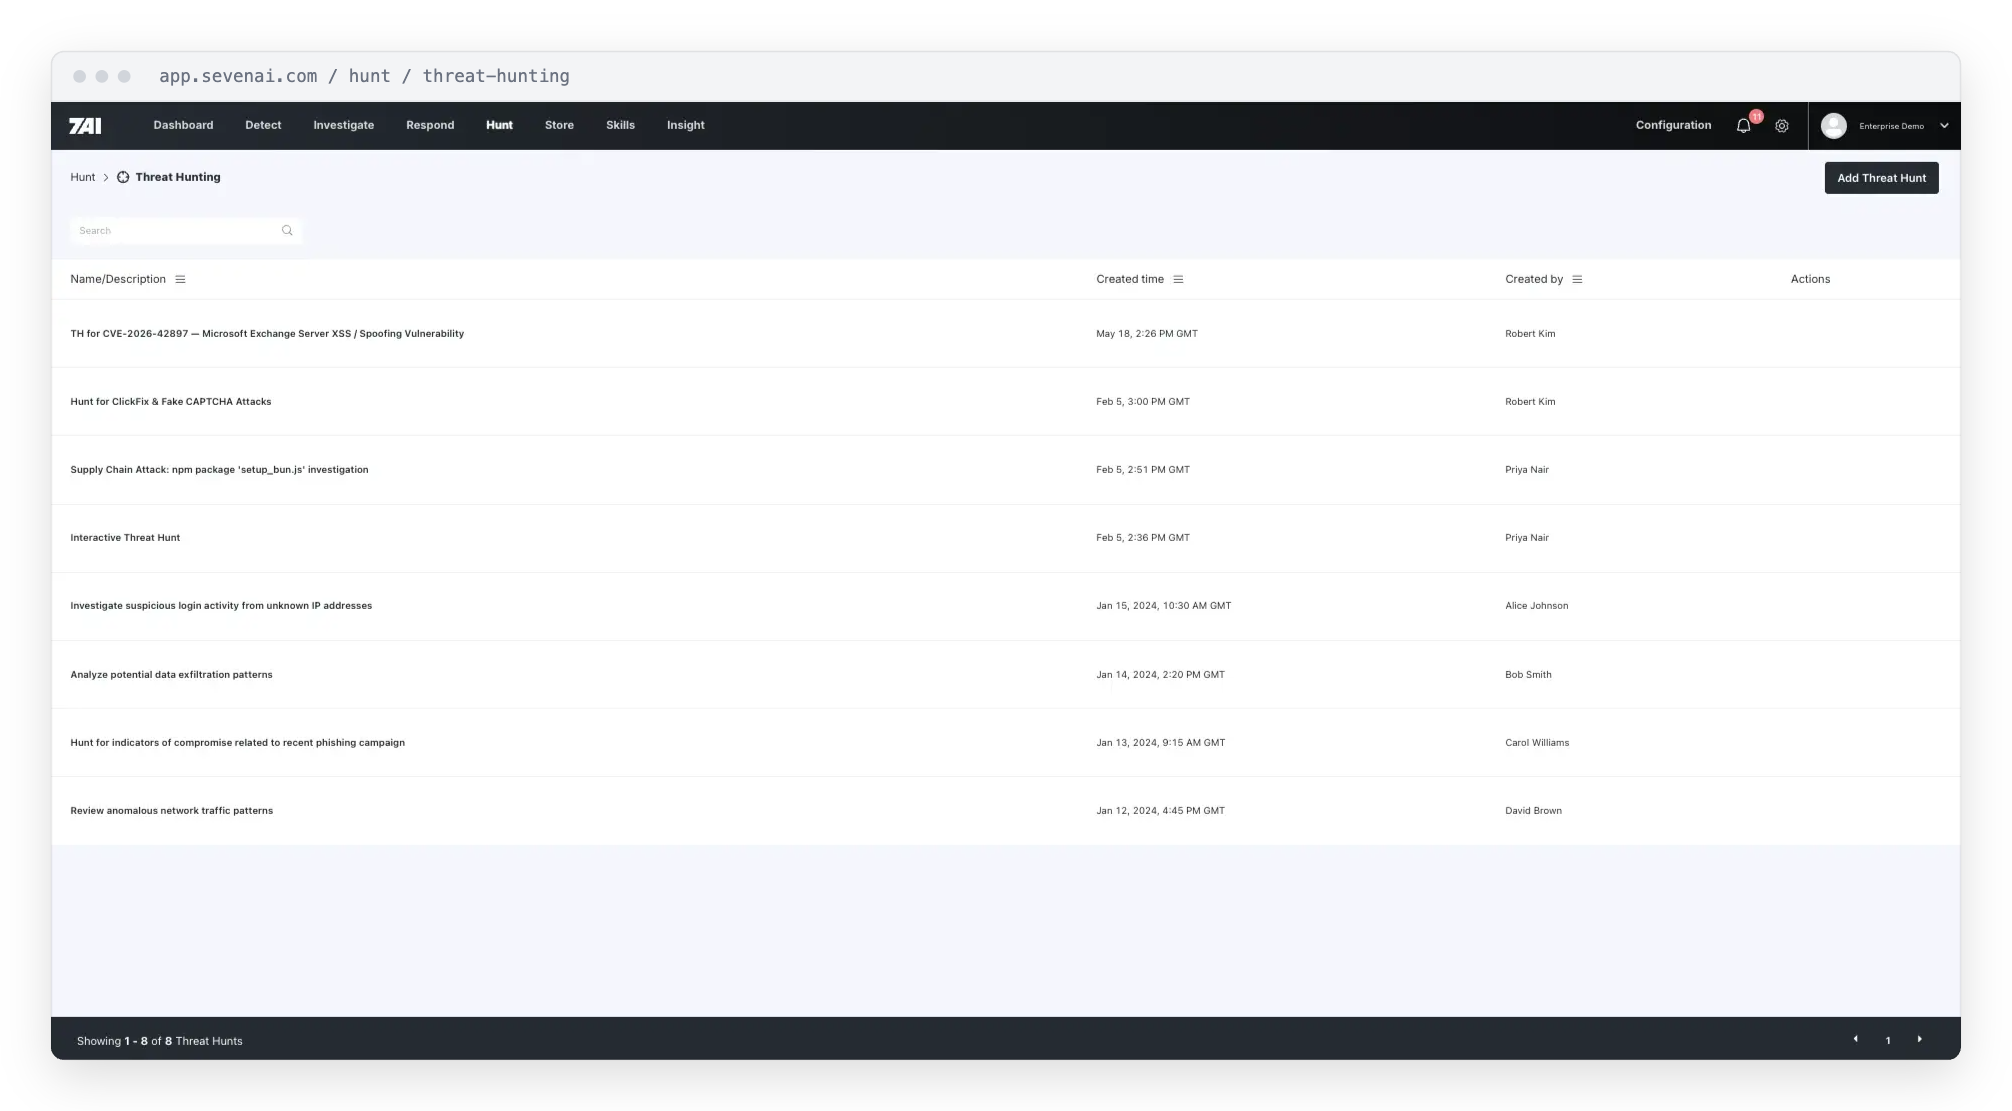Focus the Search input field
The image size is (2012, 1111).
(x=185, y=230)
